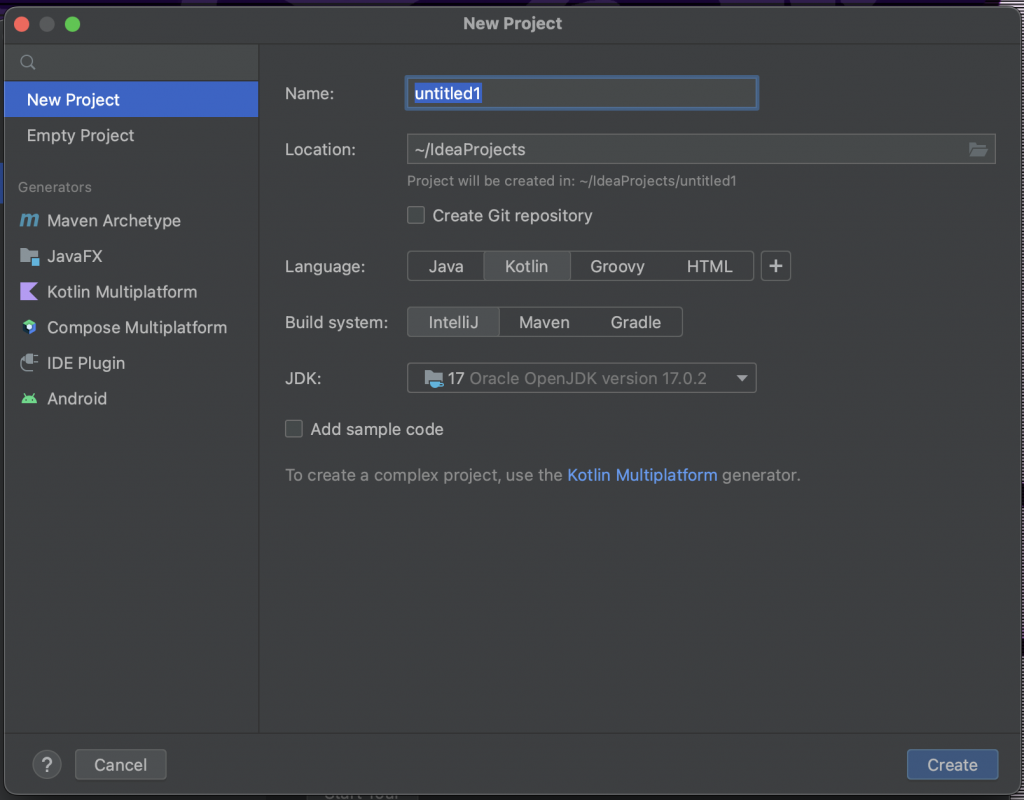Viewport: 1024px width, 800px height.
Task: Click the red close window button
Action: [22, 24]
